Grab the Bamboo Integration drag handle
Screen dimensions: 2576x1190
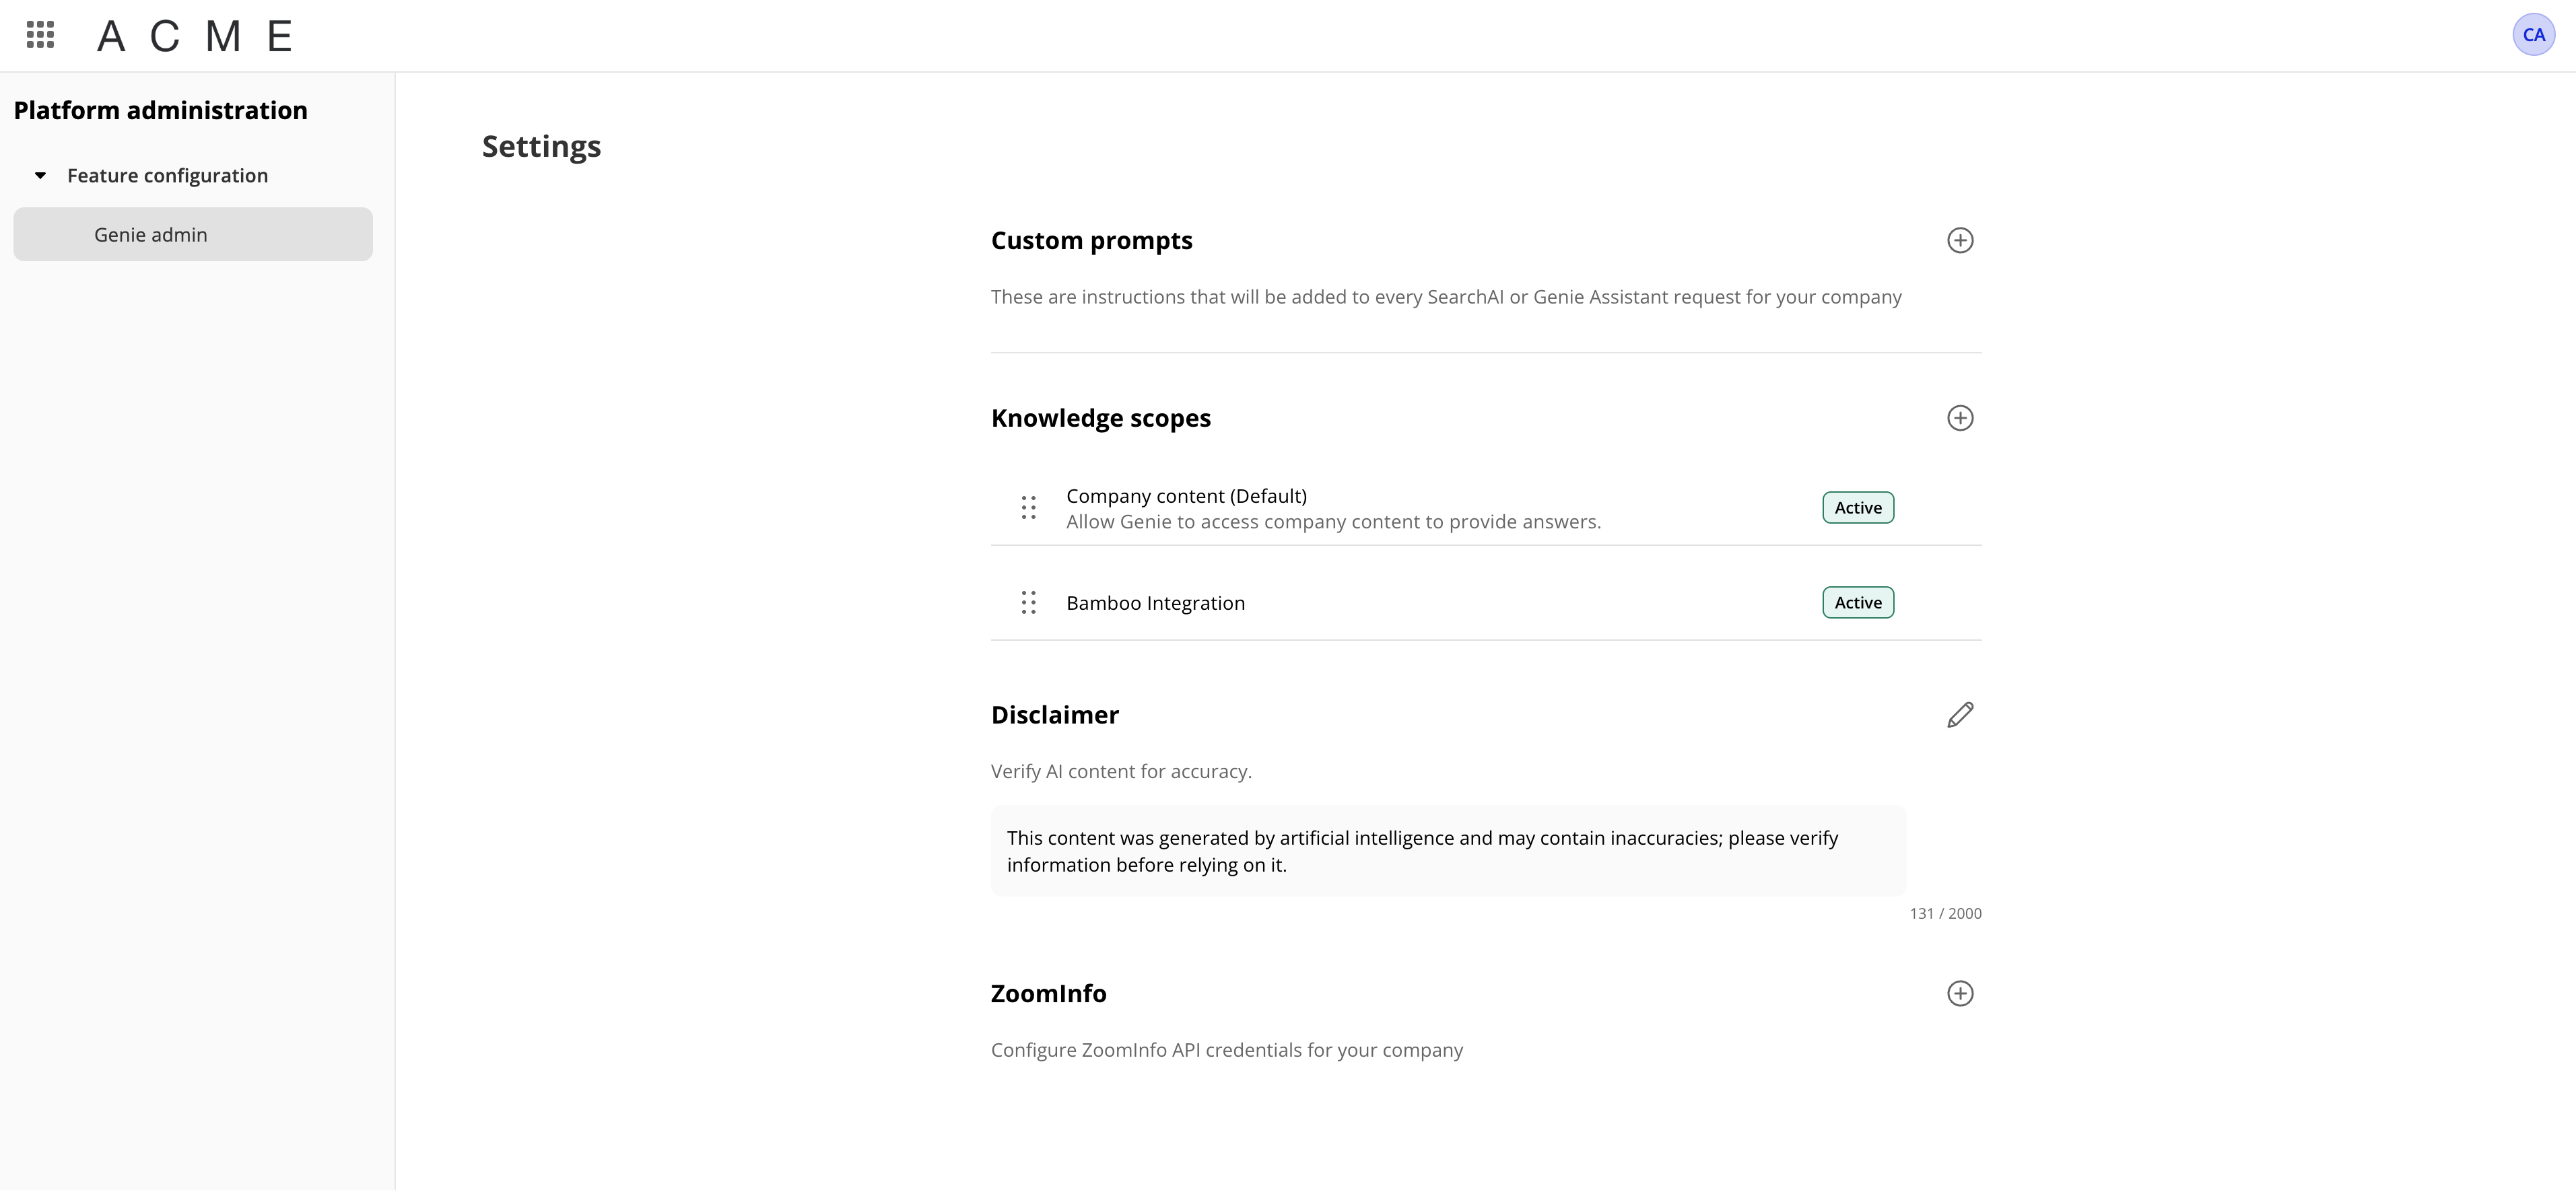point(1028,603)
